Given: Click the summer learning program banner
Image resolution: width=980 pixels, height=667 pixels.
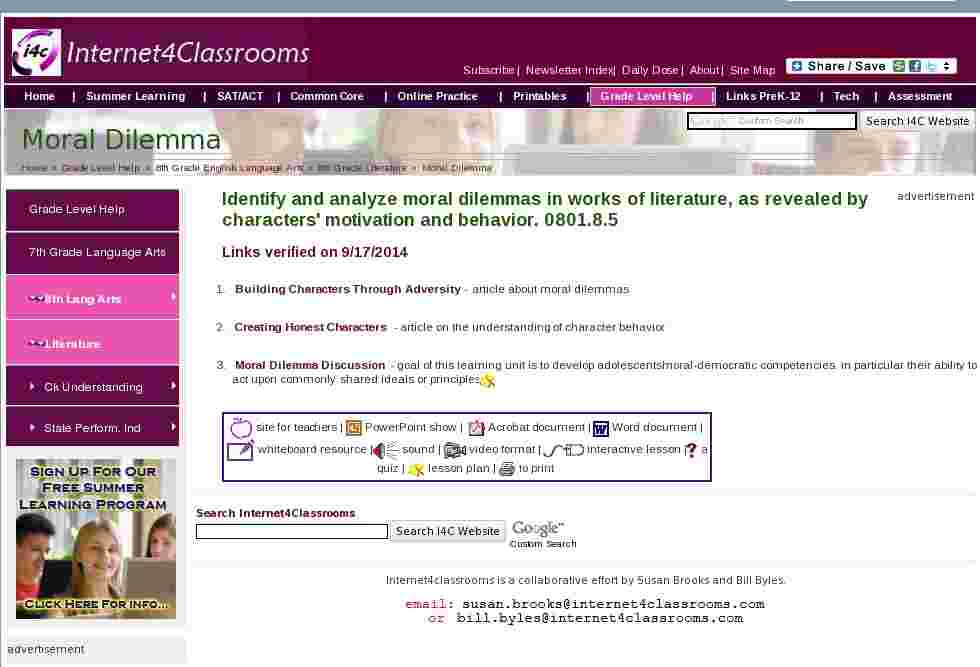Looking at the screenshot, I should [x=96, y=539].
